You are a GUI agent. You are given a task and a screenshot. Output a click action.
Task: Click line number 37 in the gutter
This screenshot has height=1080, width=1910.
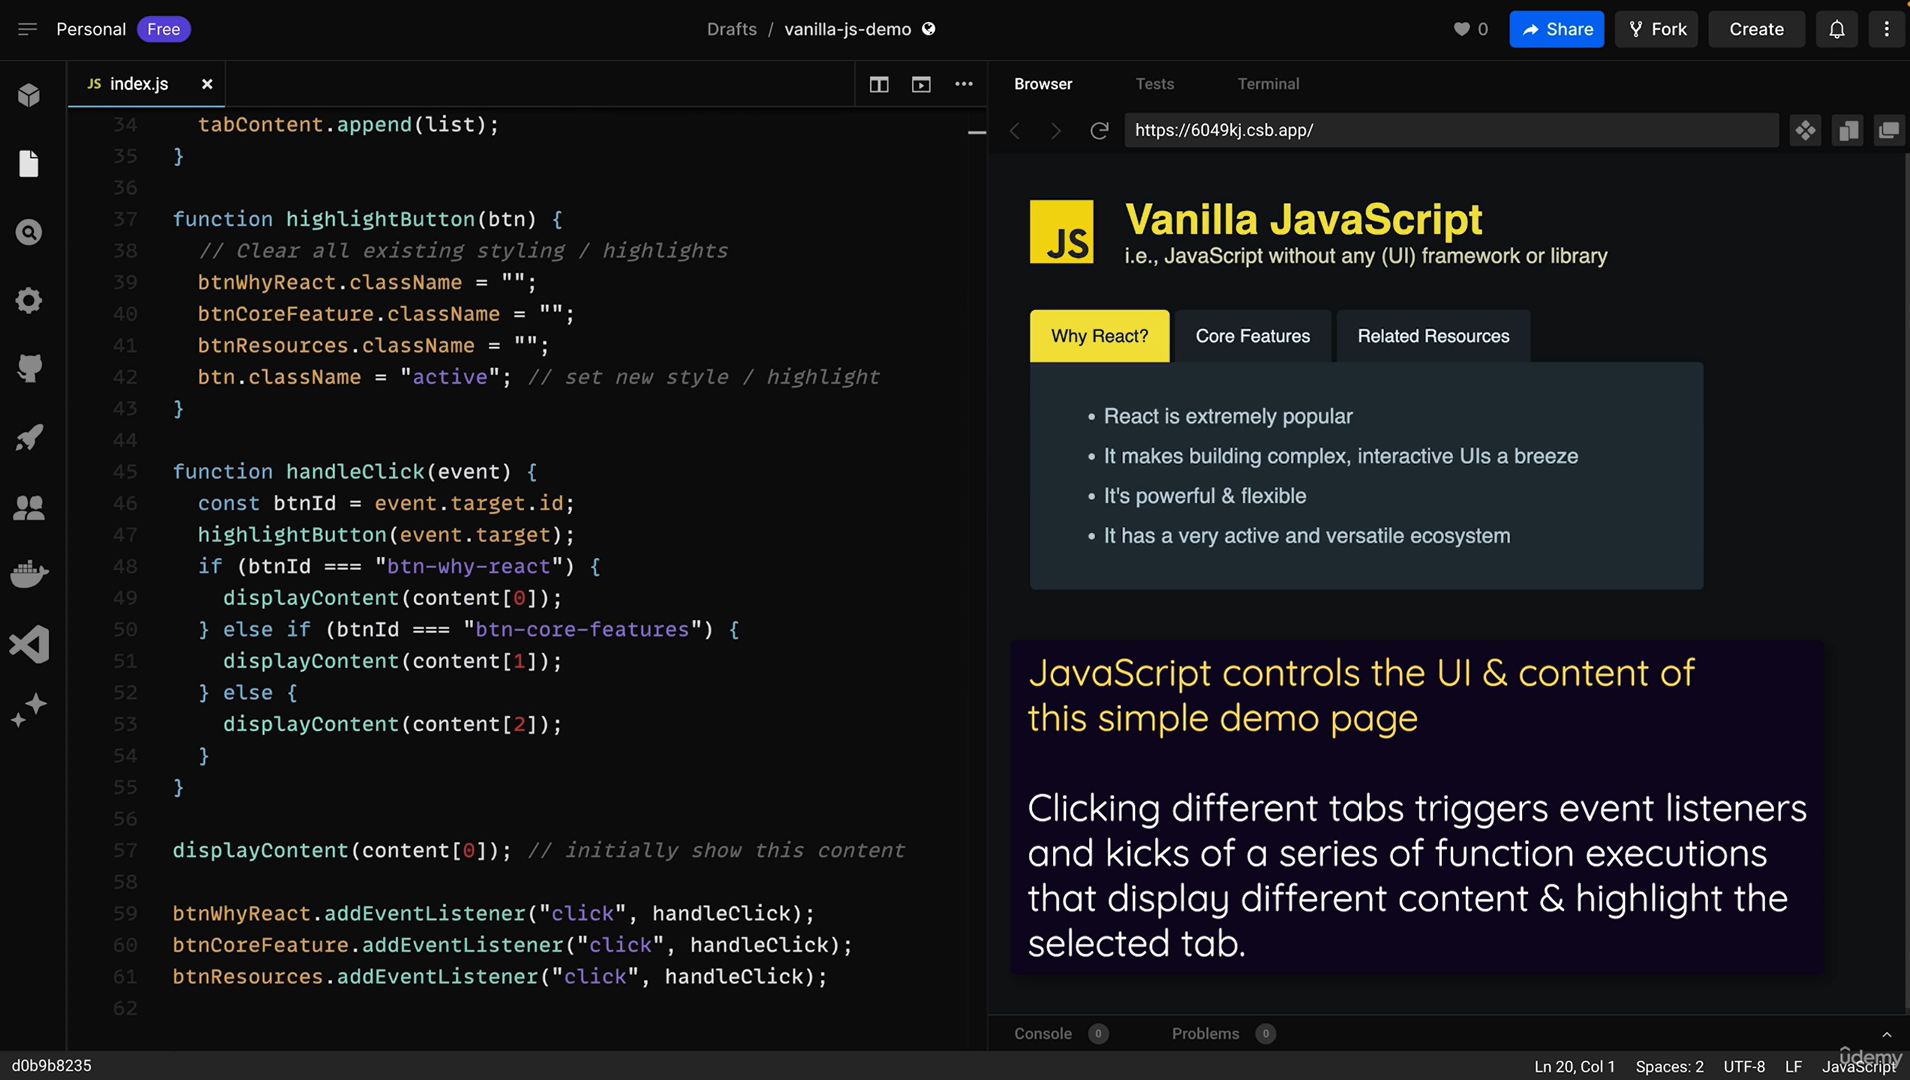tap(125, 219)
